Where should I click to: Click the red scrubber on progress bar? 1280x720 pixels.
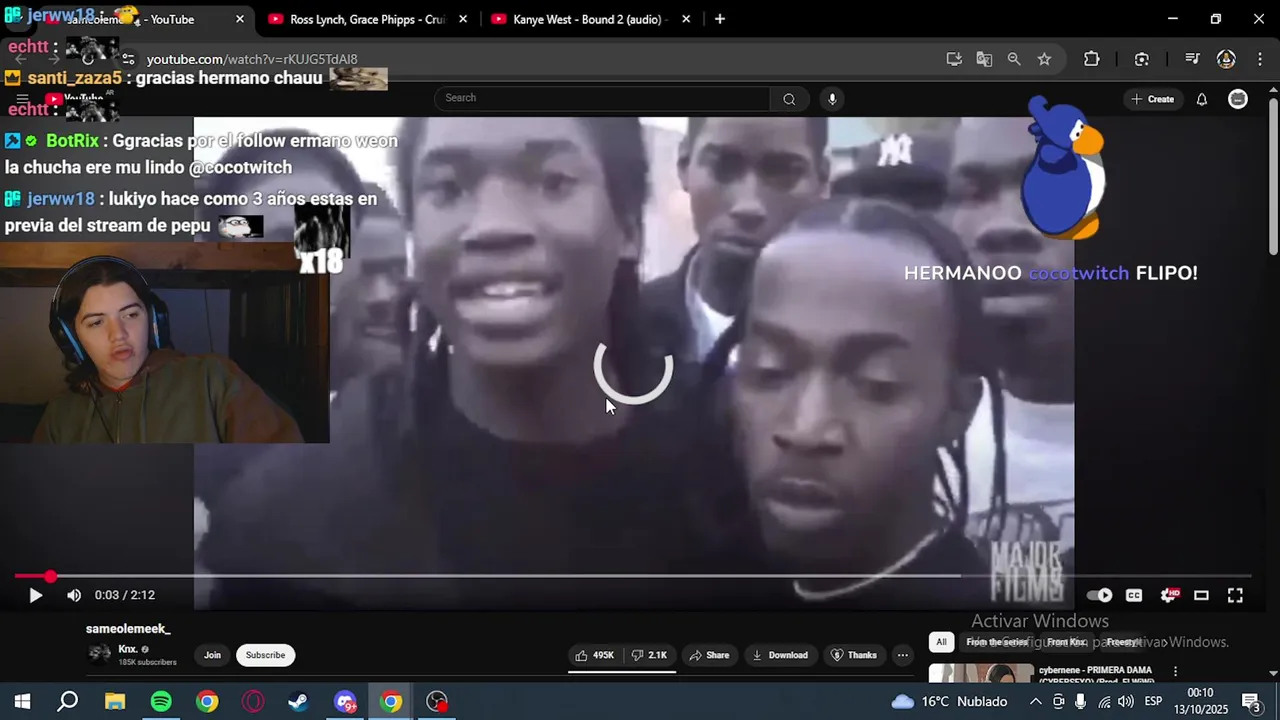[50, 576]
